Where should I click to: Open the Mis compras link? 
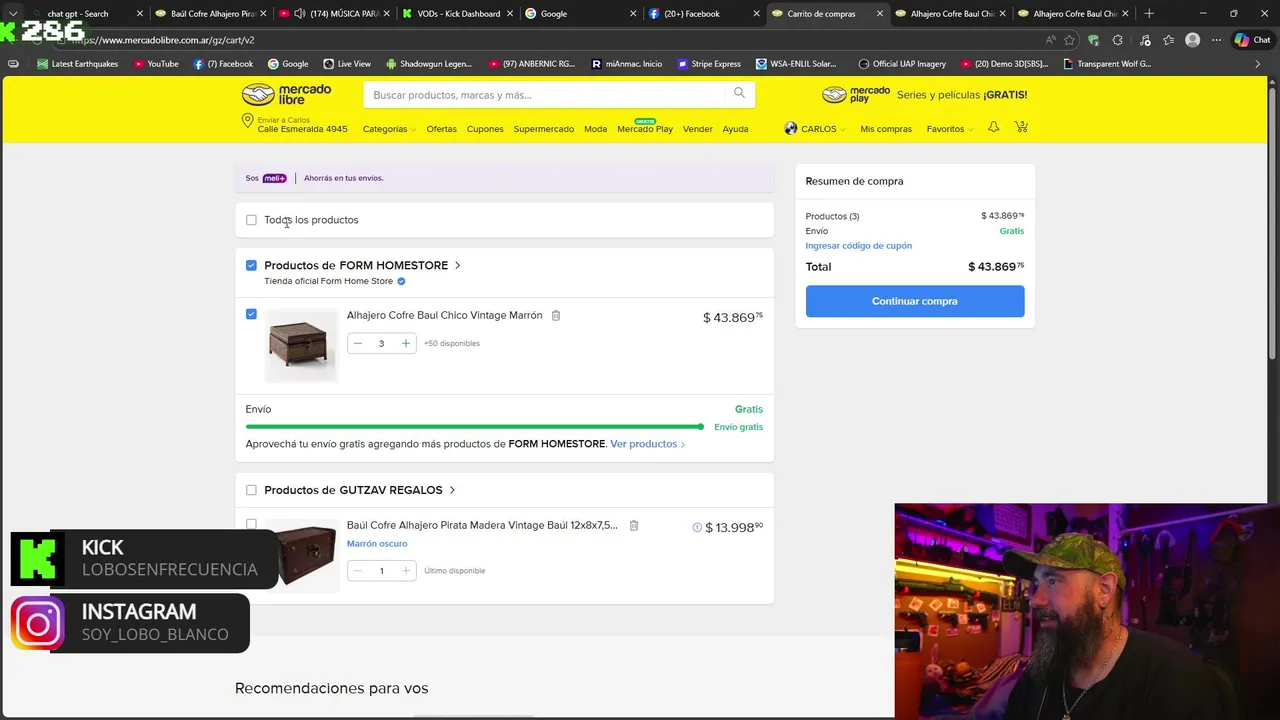[x=886, y=129]
